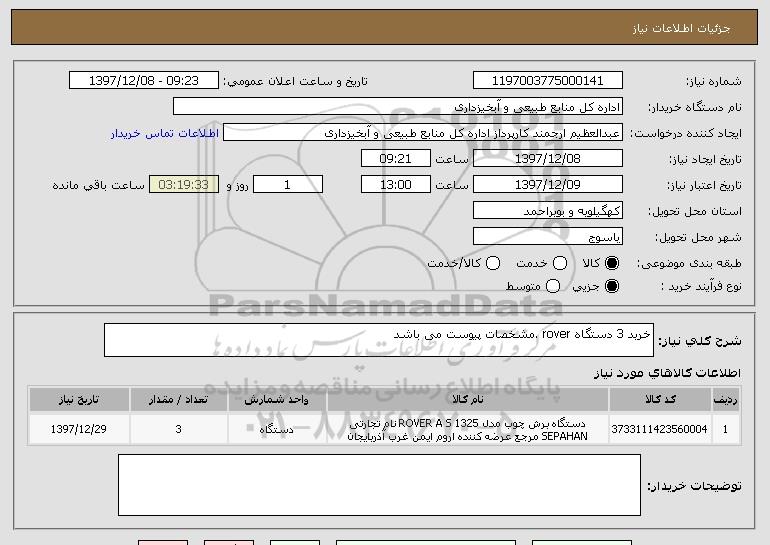Select the کالا radio button
The height and width of the screenshot is (545, 770).
click(x=613, y=263)
